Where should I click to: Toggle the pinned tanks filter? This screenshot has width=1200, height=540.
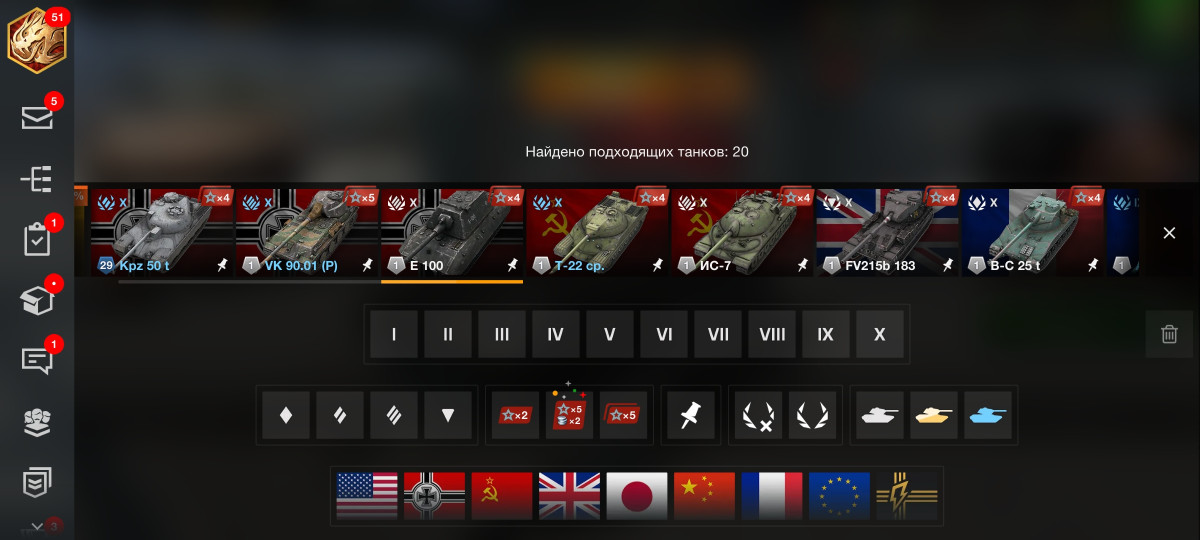point(689,415)
